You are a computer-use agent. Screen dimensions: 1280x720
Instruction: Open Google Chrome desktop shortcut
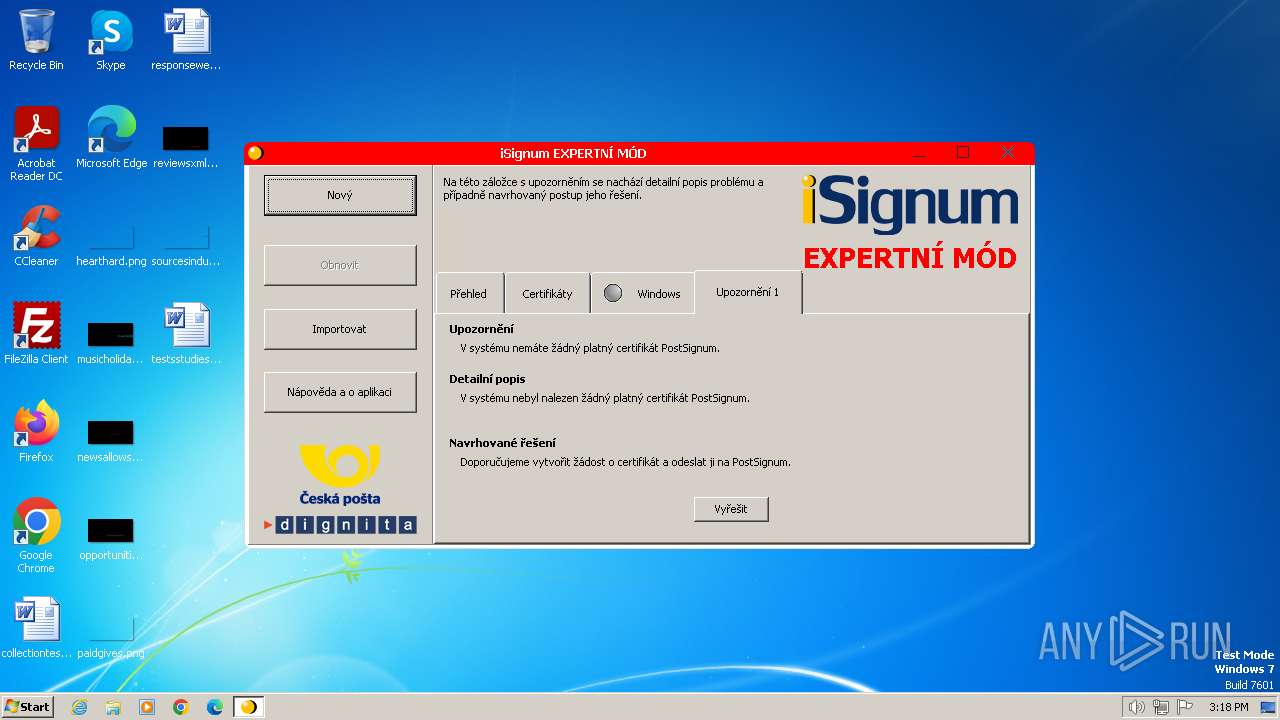coord(36,536)
